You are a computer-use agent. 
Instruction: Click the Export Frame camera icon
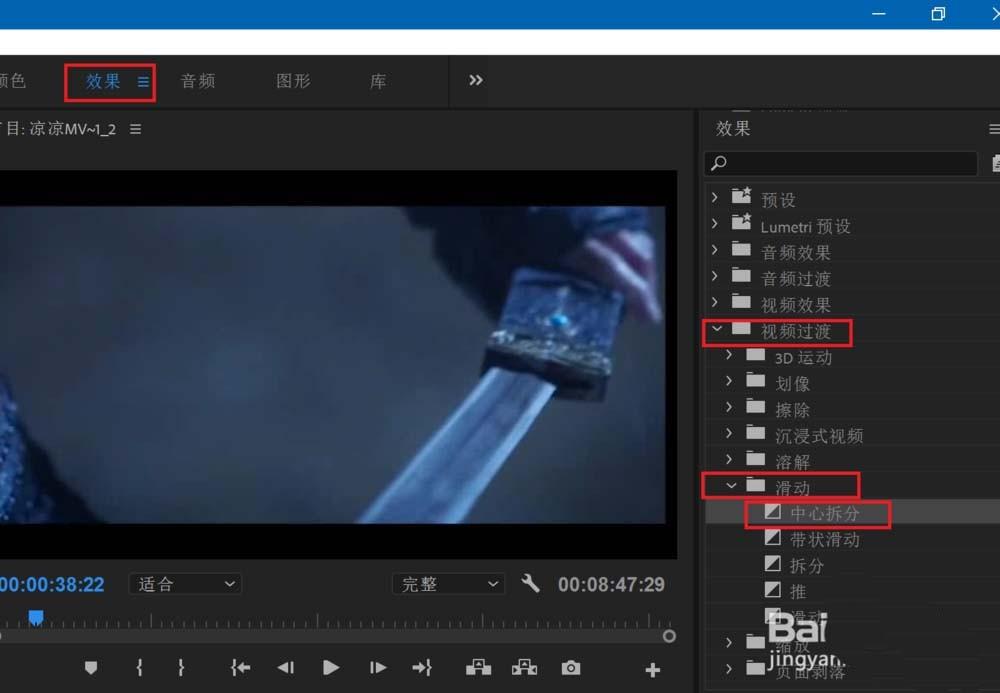[x=570, y=669]
